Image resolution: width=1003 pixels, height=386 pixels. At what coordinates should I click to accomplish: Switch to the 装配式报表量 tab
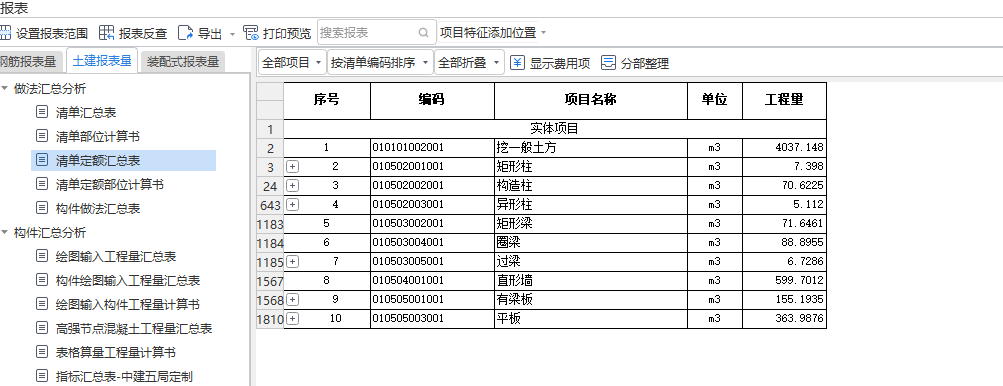coord(183,62)
